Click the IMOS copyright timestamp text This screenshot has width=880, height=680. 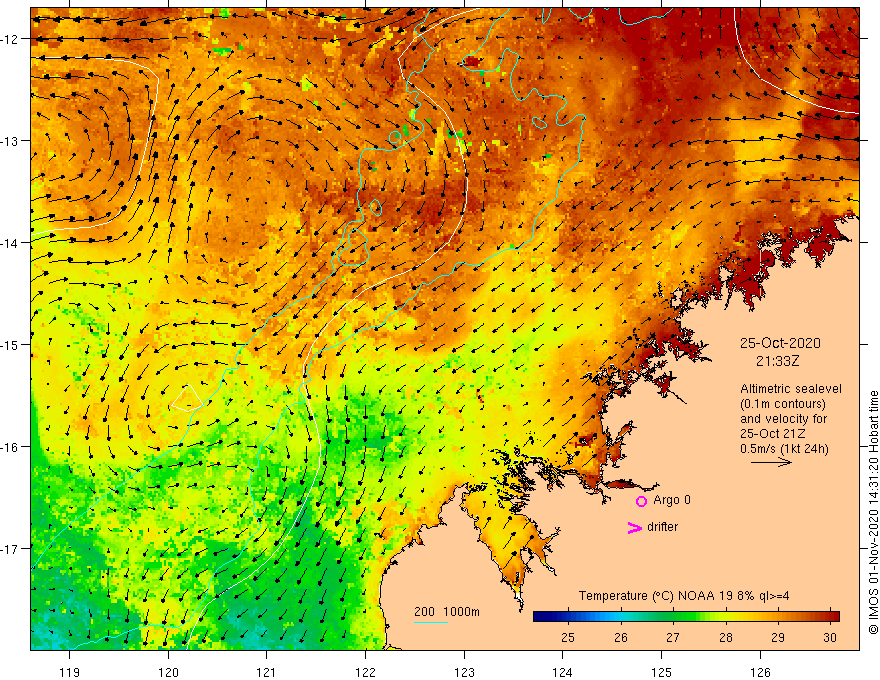873,512
